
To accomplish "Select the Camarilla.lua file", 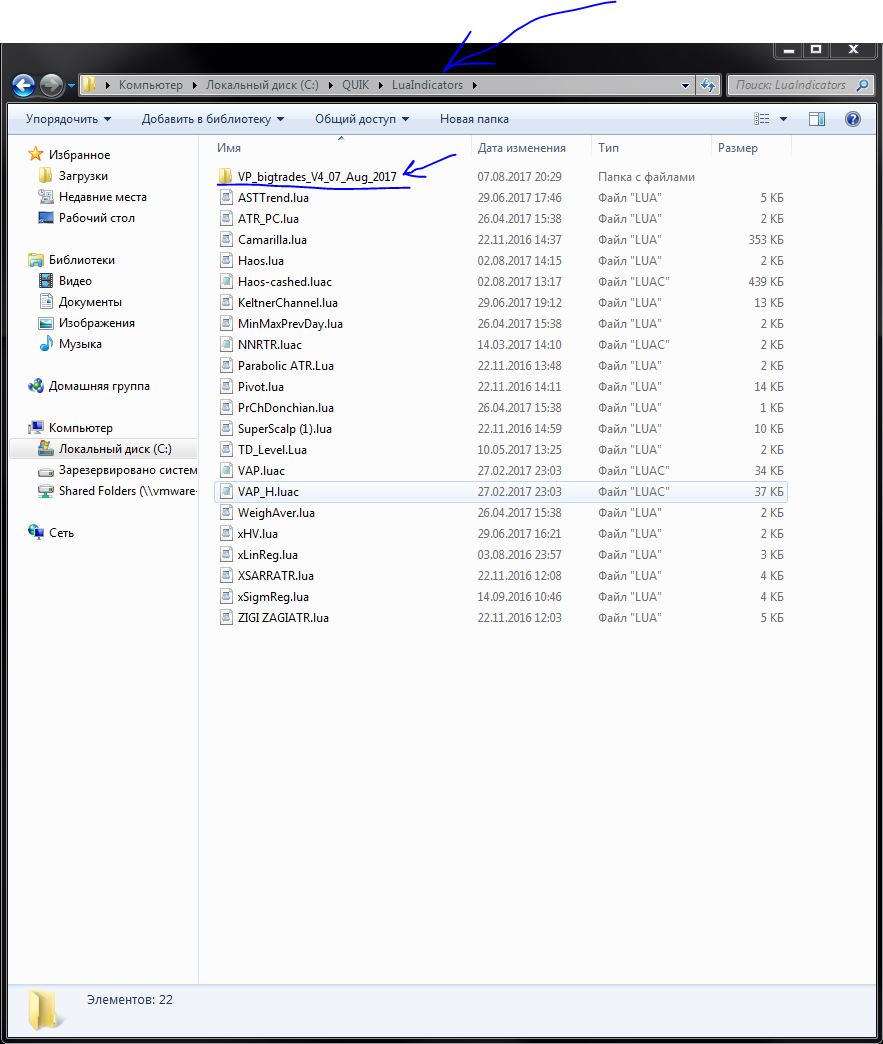I will coord(272,240).
